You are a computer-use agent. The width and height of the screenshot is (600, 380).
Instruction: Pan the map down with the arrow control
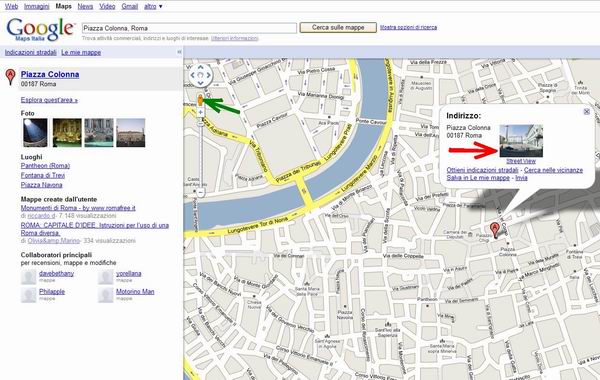coord(200,83)
